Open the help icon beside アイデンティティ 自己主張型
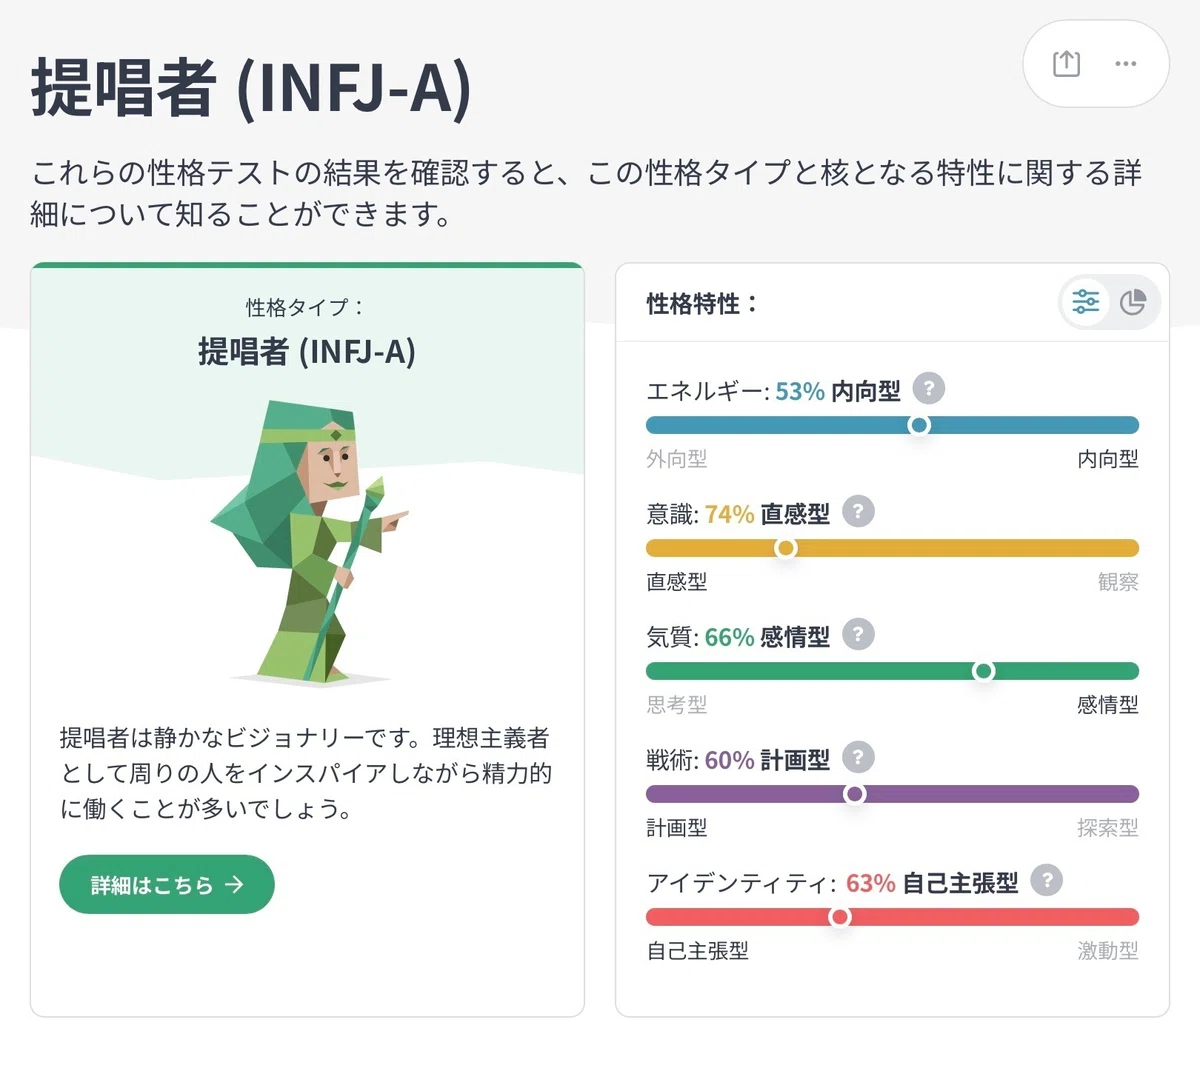This screenshot has height=1065, width=1200. click(1046, 880)
